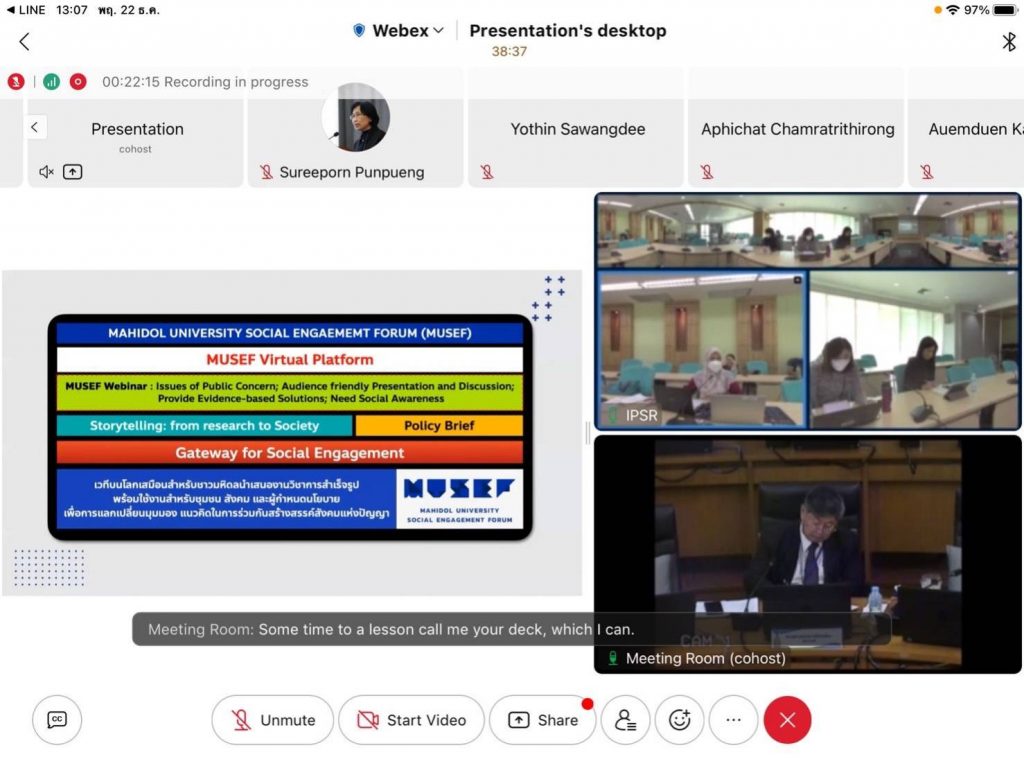1024x768 pixels.
Task: Tap the red recording indicator icon
Action: pyautogui.click(x=78, y=82)
